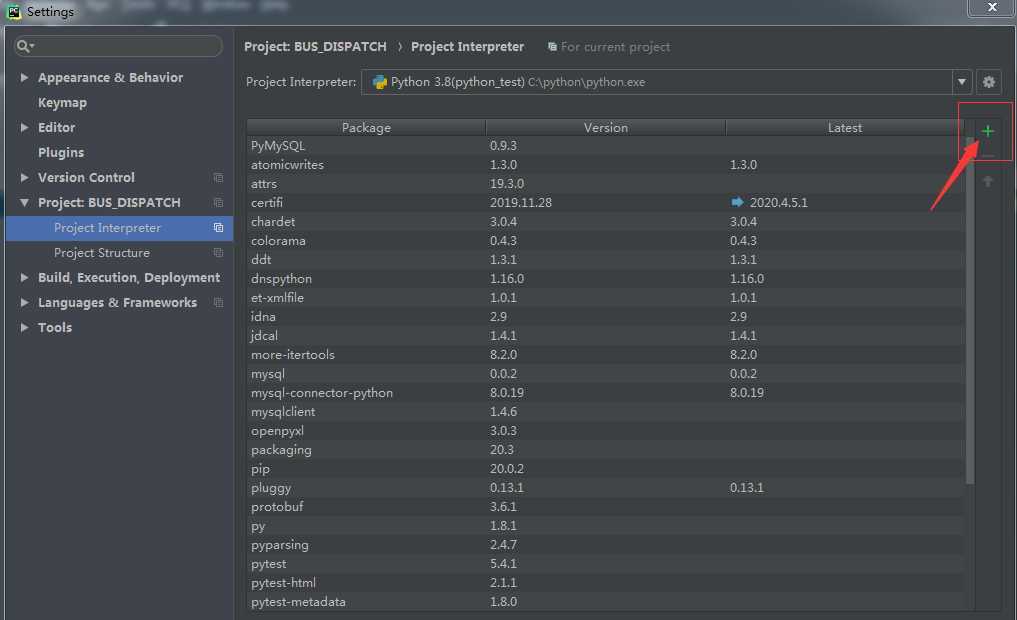Select the pip package row
1017x620 pixels.
pyautogui.click(x=605, y=469)
